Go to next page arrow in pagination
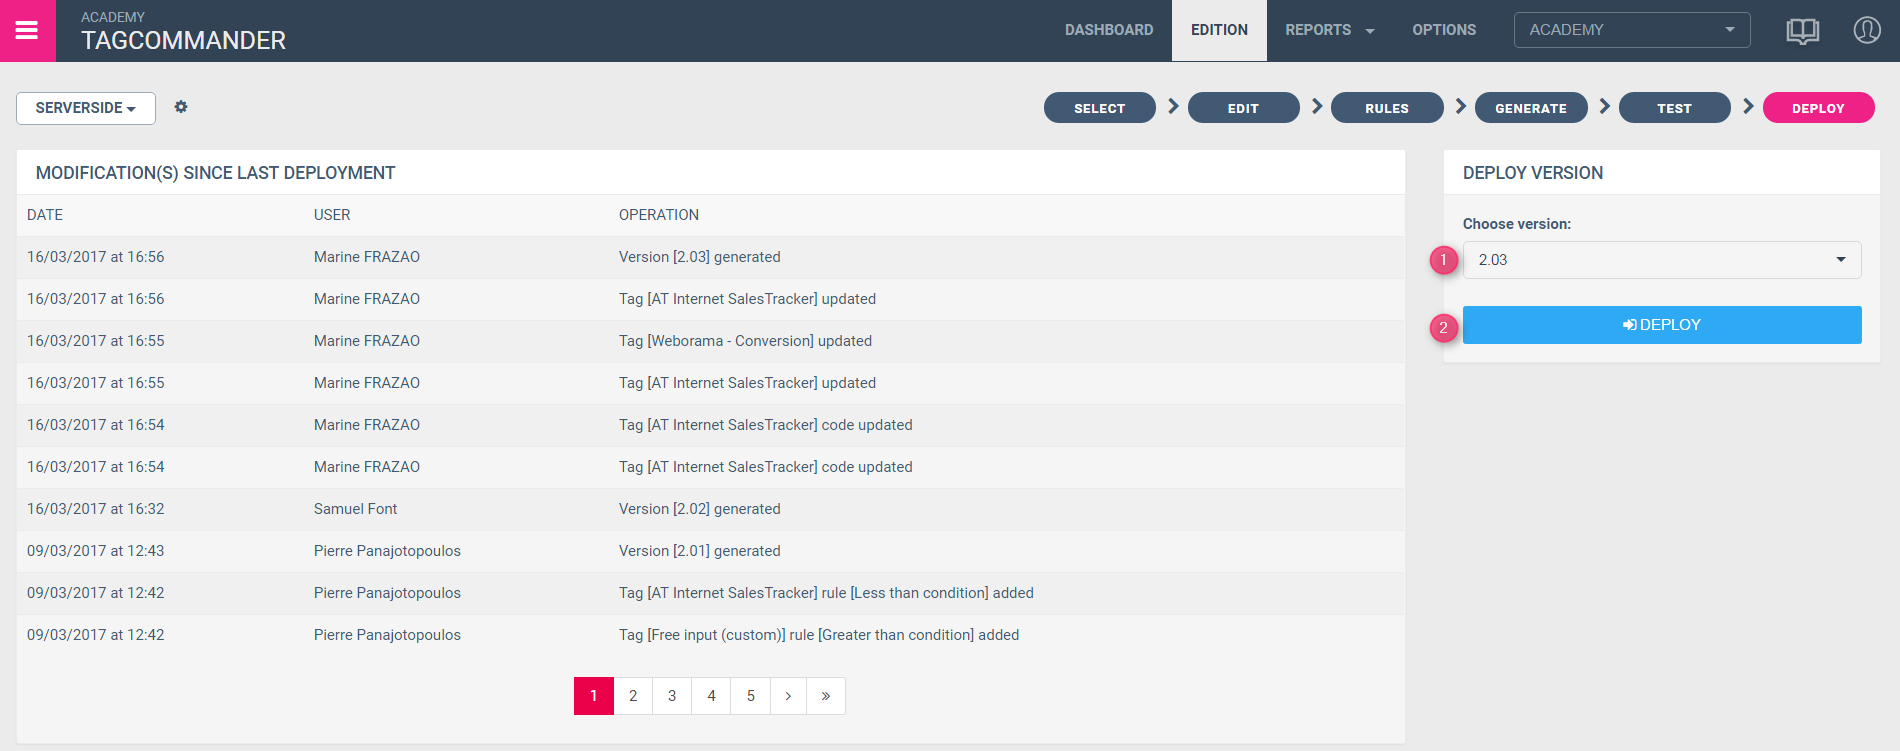1900x751 pixels. click(788, 696)
